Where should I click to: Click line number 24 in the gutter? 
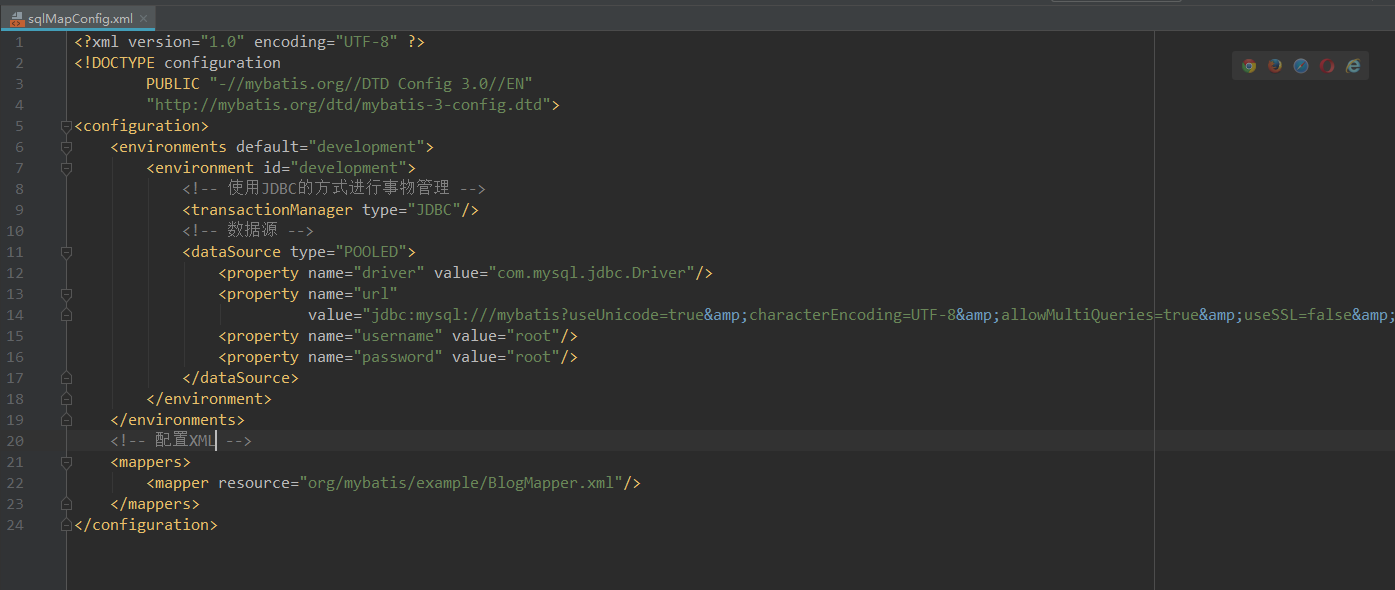tap(14, 525)
